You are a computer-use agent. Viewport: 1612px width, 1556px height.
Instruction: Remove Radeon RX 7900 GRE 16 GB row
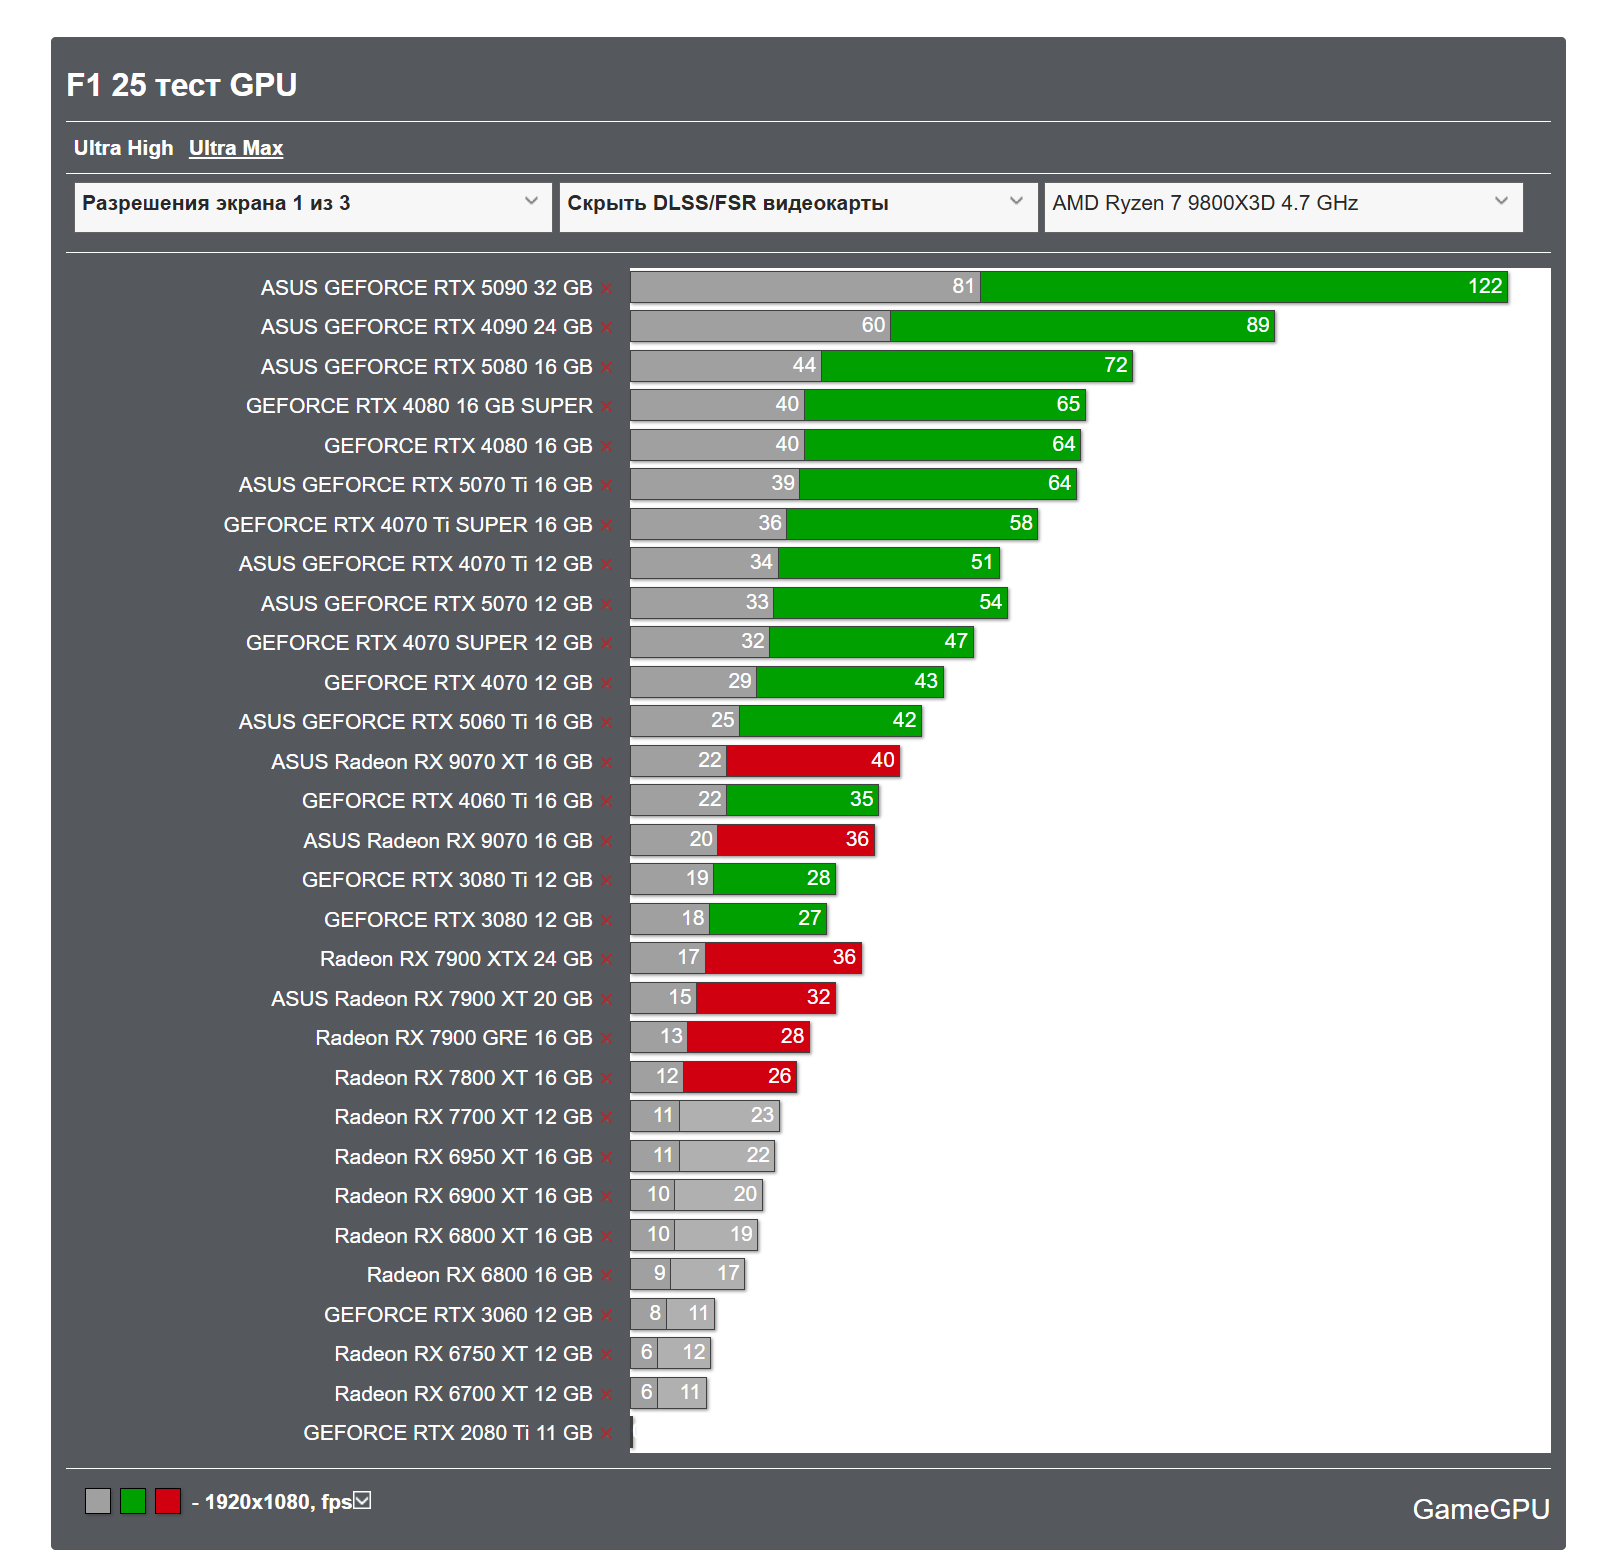coord(607,1039)
